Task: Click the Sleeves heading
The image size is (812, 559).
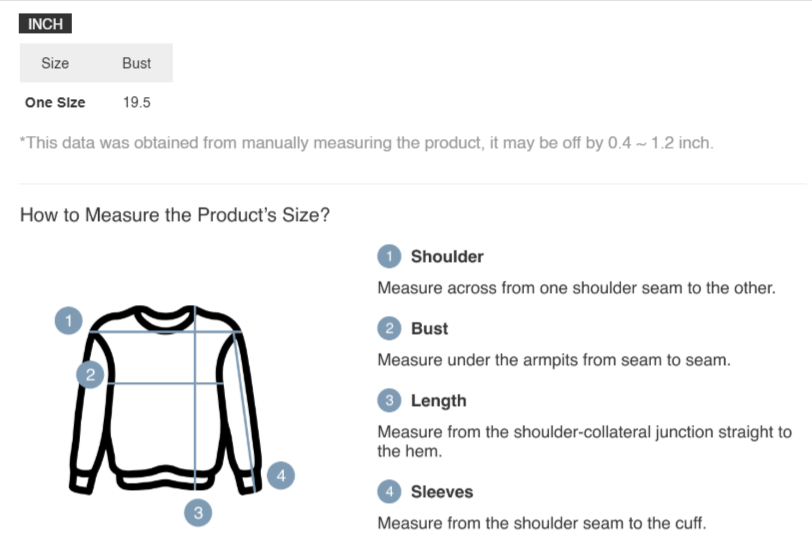Action: [x=442, y=492]
